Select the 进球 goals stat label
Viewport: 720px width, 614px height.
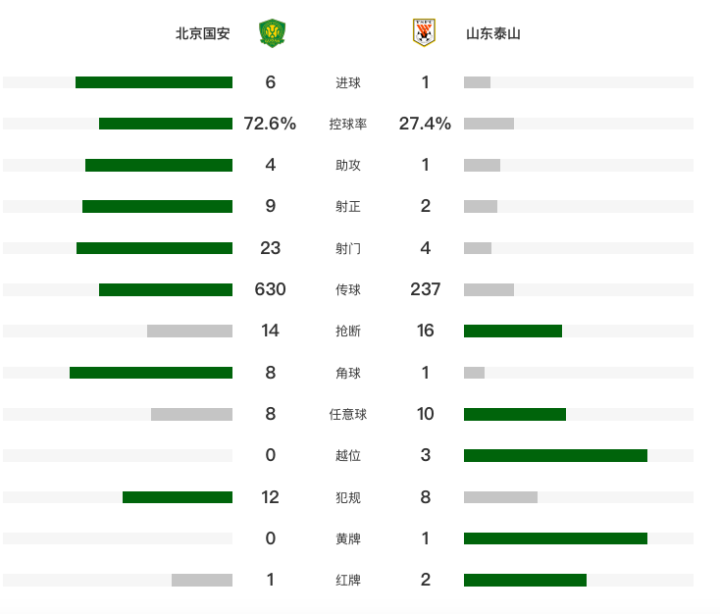[x=348, y=83]
